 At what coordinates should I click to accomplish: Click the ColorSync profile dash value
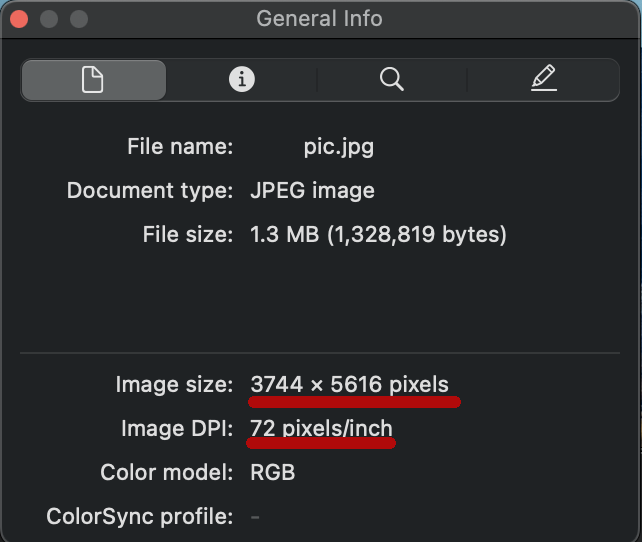pyautogui.click(x=255, y=517)
